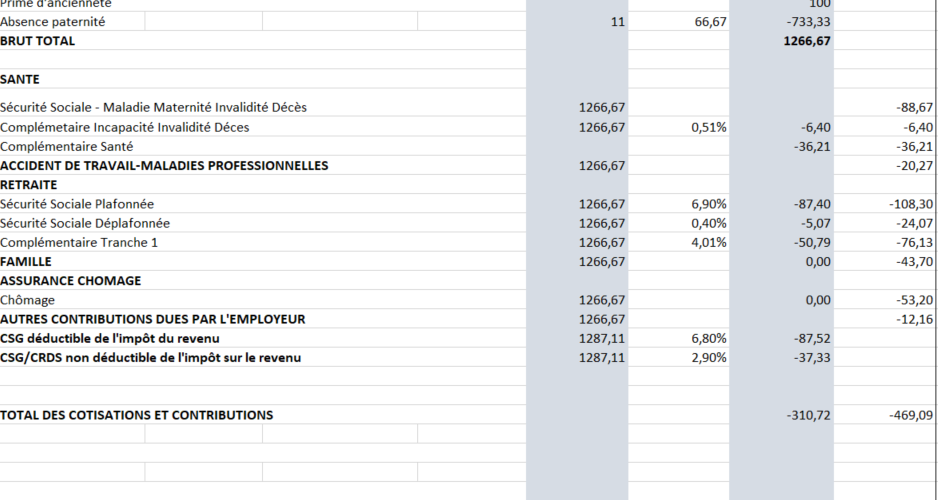This screenshot has height=500, width=938.
Task: Select the -733,33 amount cell
Action: click(808, 22)
